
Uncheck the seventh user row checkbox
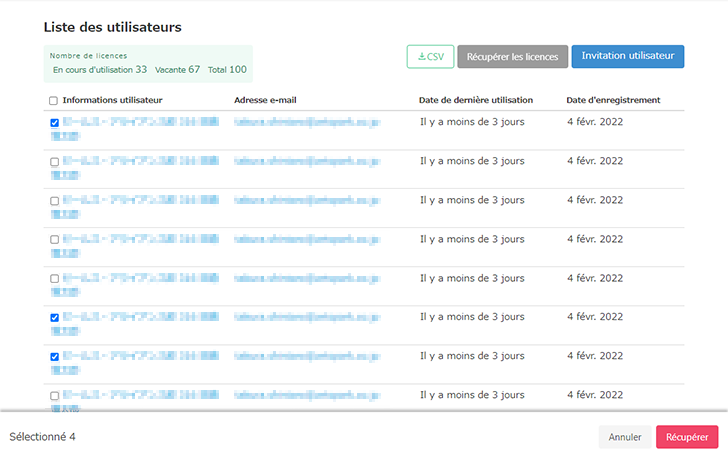[54, 357]
